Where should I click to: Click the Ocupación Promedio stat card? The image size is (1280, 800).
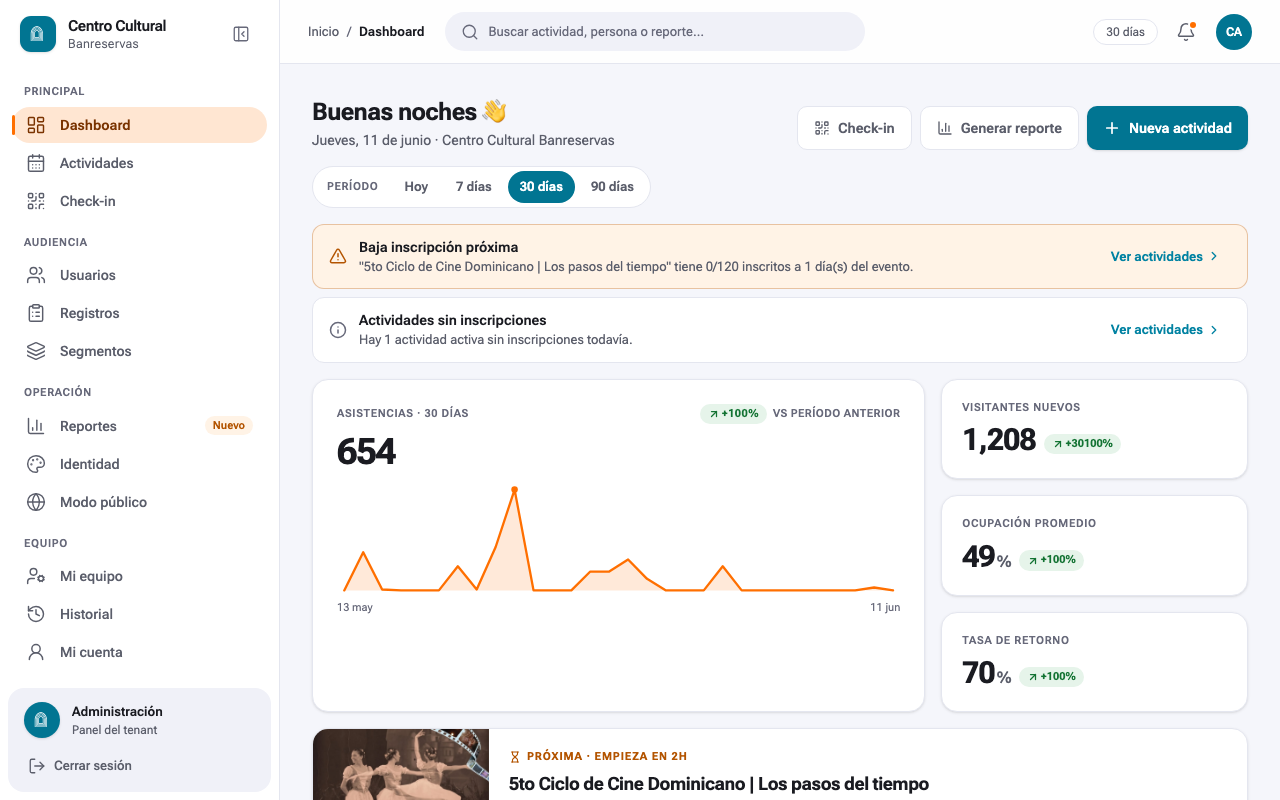(x=1094, y=546)
